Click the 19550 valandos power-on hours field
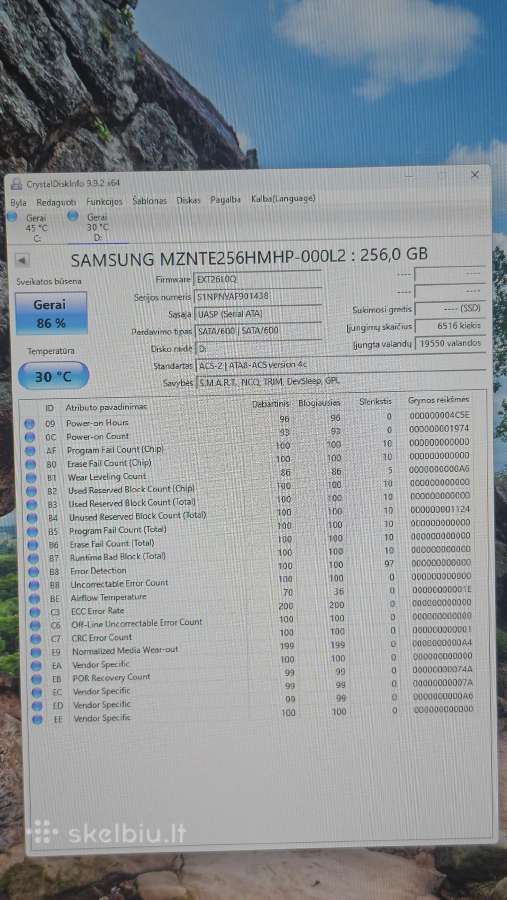This screenshot has height=900, width=507. [449, 344]
